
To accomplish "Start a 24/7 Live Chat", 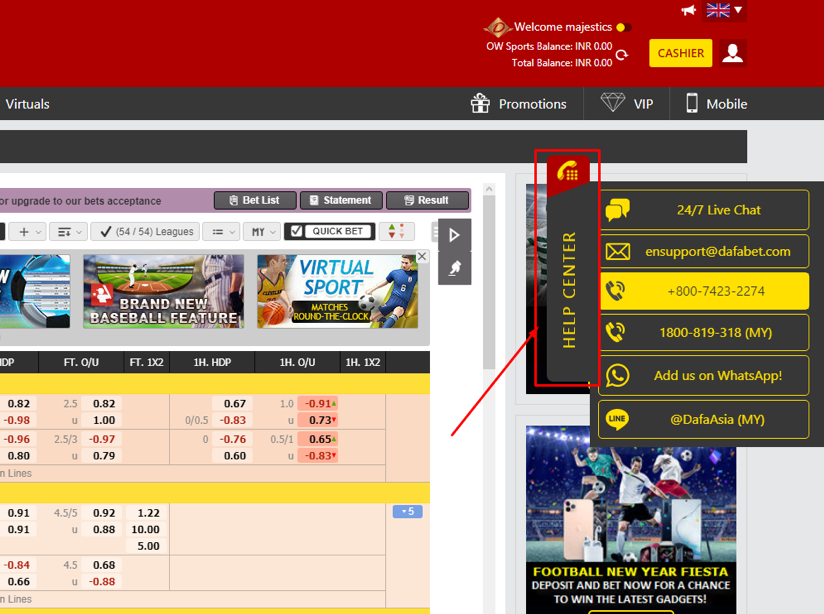I will [x=704, y=210].
